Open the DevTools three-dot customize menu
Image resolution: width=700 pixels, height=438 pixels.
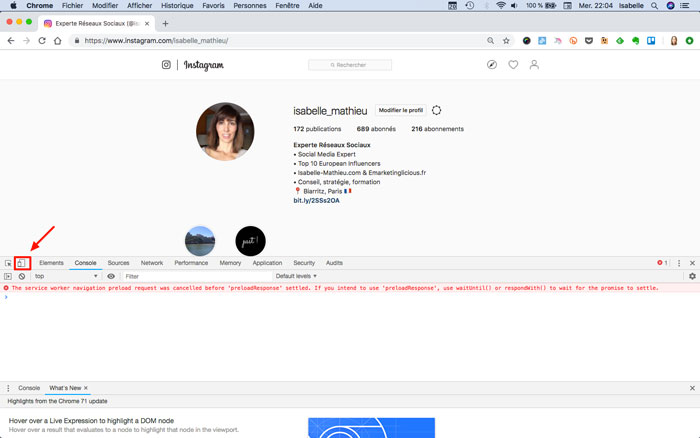tap(679, 263)
